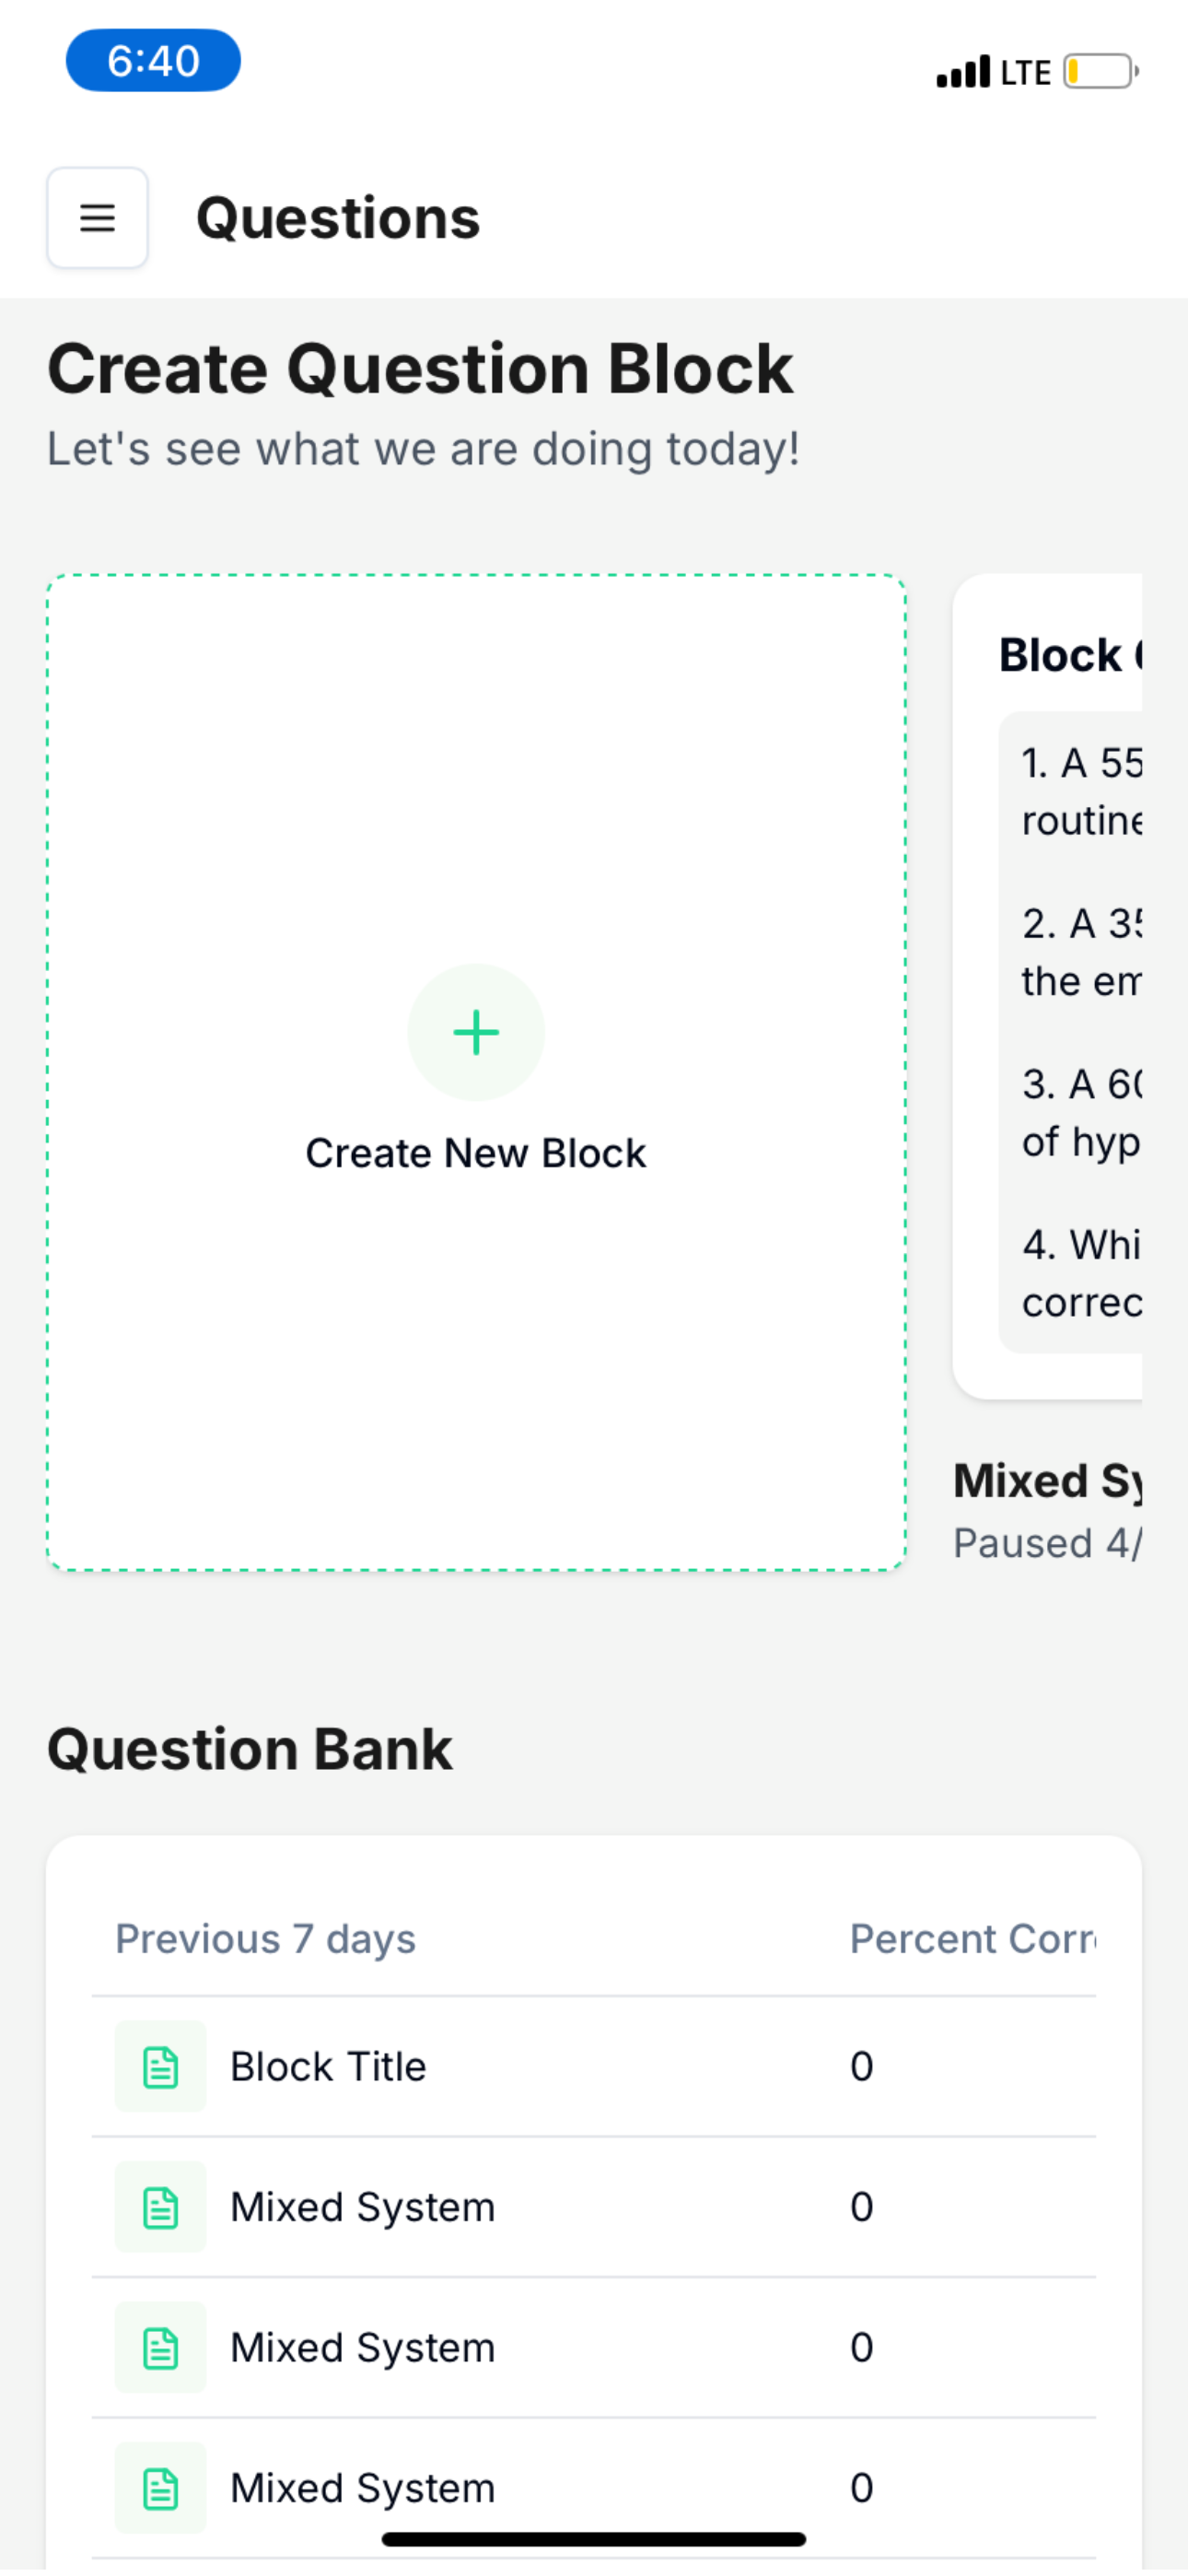Open the partially visible Block card
Viewport: 1188px width, 2576px height.
tap(1047, 986)
